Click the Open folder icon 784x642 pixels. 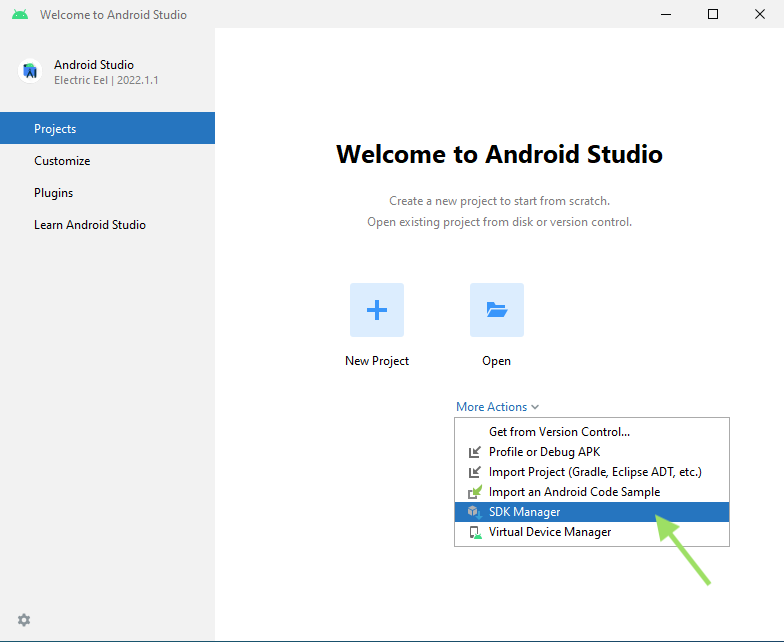496,310
